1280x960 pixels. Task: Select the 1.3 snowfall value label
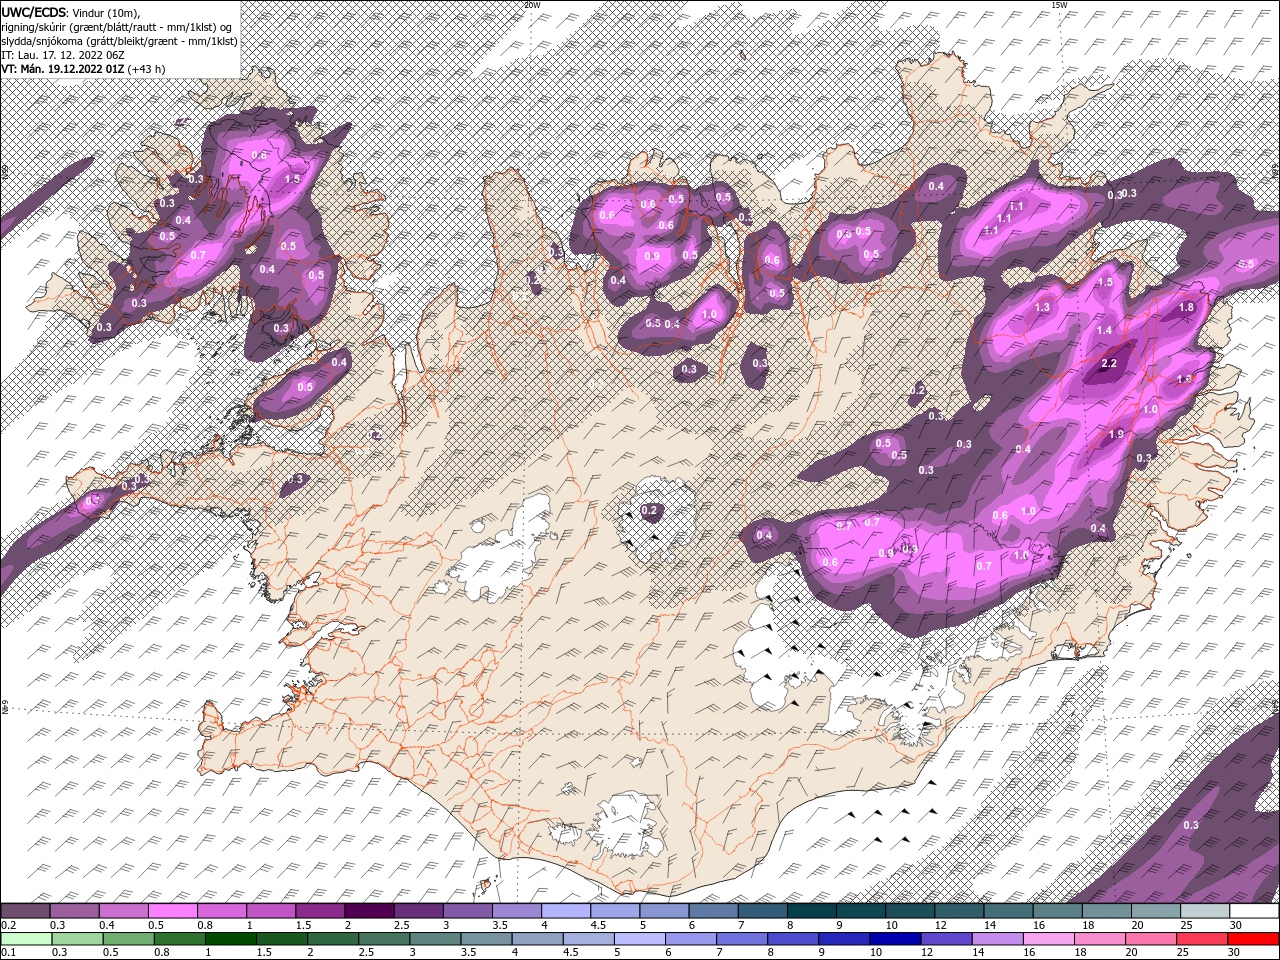point(1043,307)
